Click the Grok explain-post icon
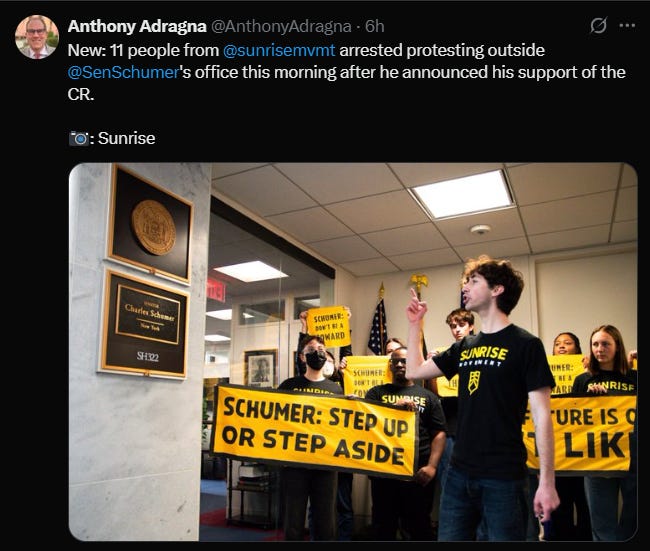This screenshot has width=650, height=551. (598, 26)
